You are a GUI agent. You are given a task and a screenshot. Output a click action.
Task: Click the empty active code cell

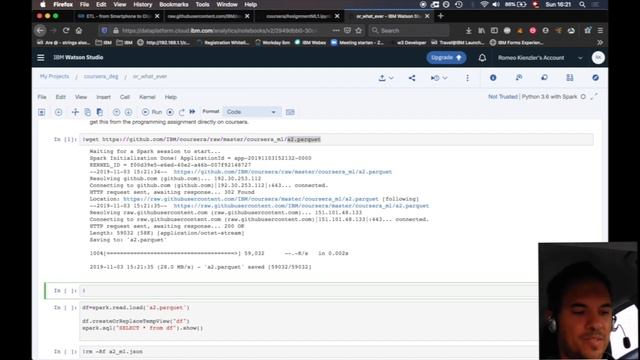[309, 291]
